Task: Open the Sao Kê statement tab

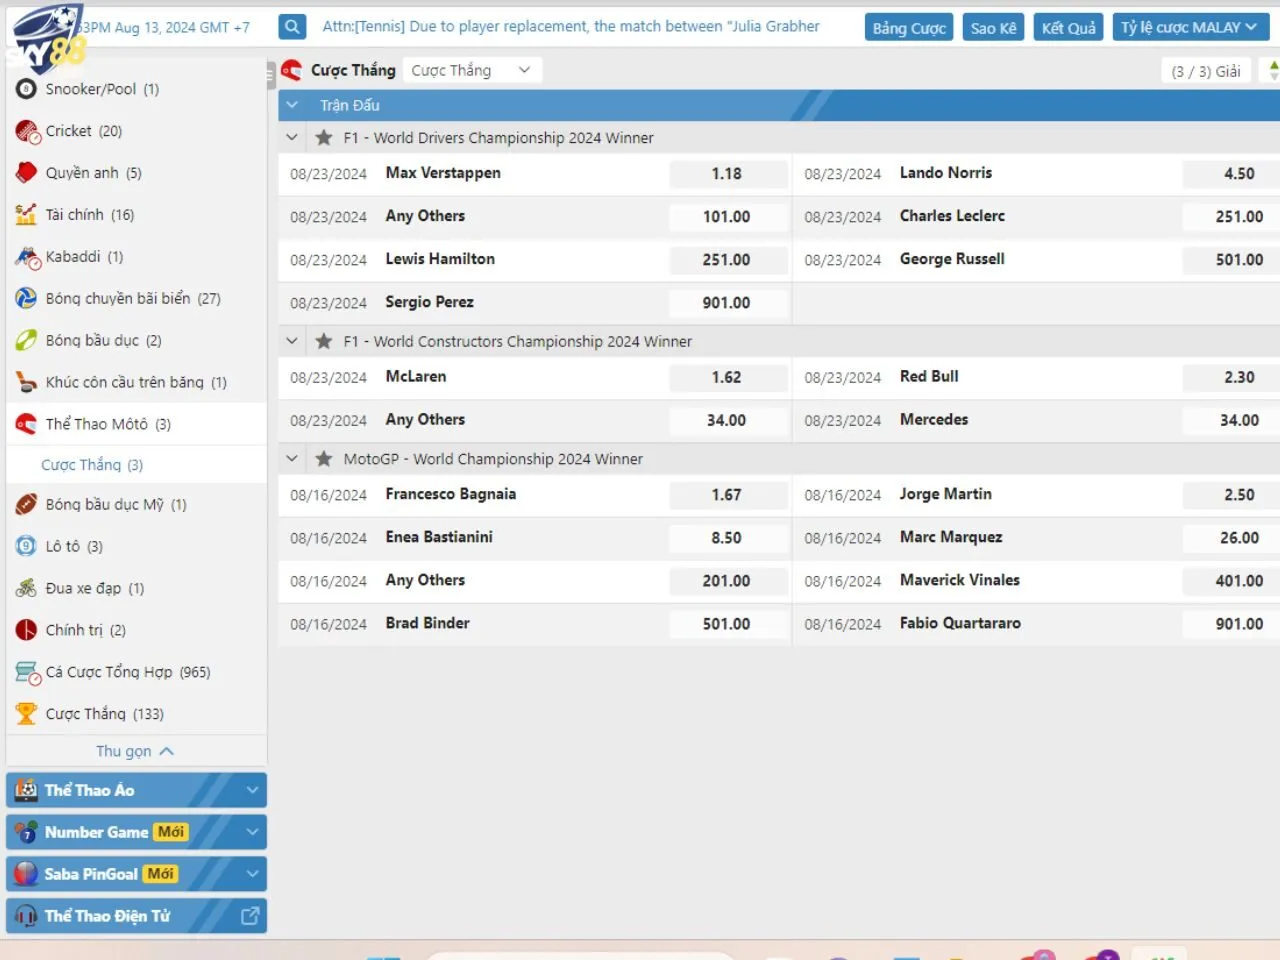Action: [993, 28]
